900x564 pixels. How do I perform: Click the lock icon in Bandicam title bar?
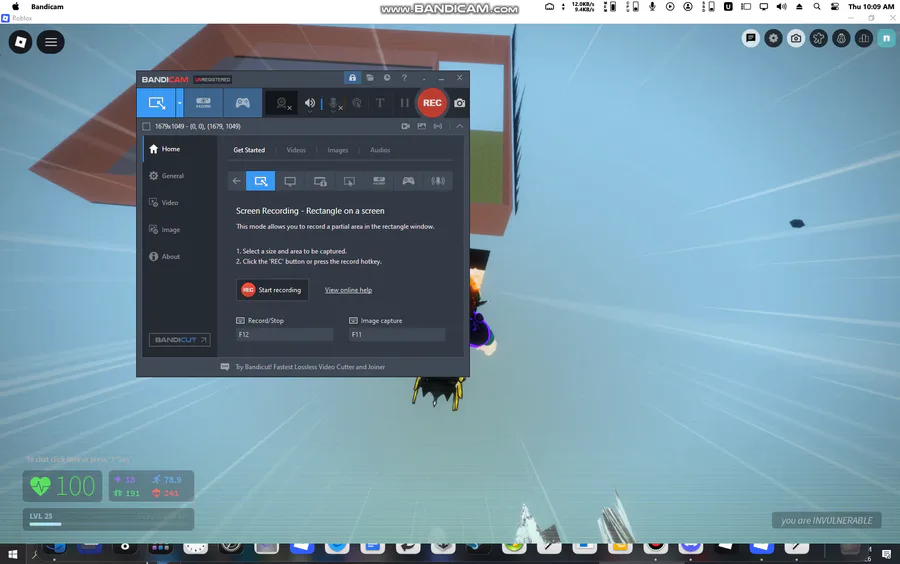point(352,77)
